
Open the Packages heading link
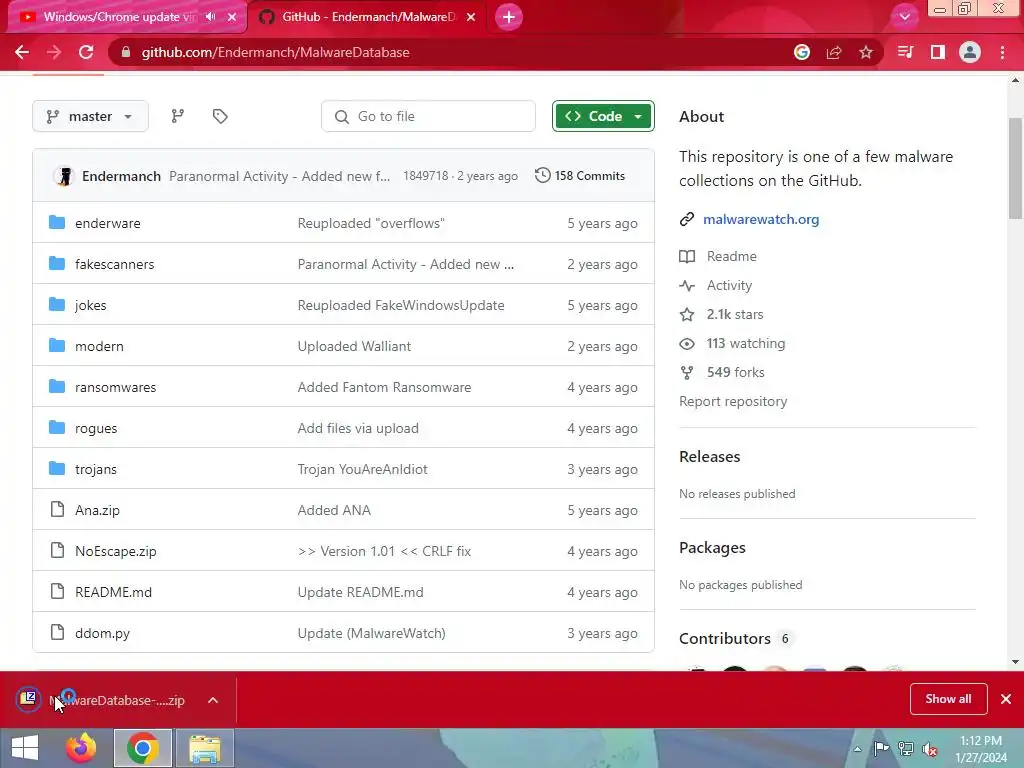point(712,548)
